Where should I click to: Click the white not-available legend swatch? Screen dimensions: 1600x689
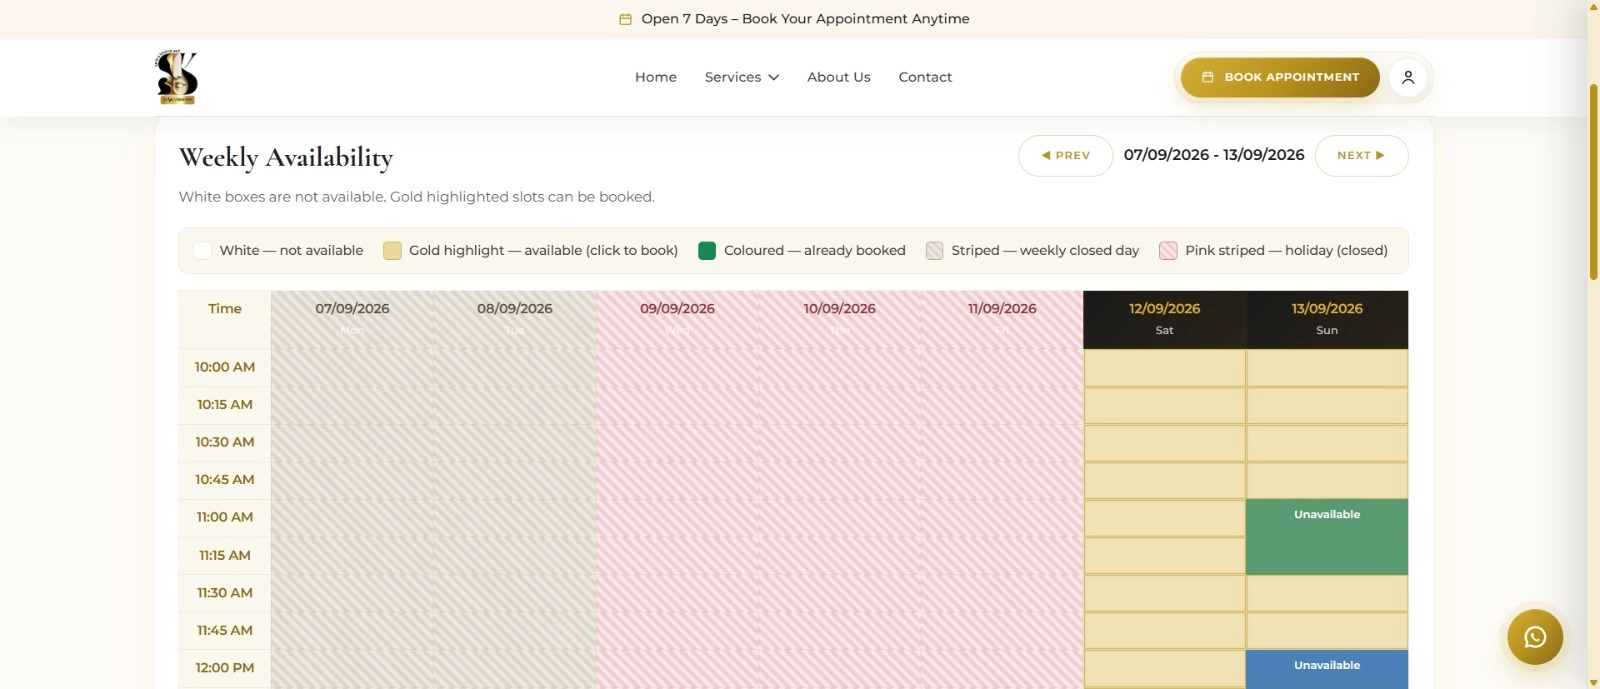pos(202,251)
